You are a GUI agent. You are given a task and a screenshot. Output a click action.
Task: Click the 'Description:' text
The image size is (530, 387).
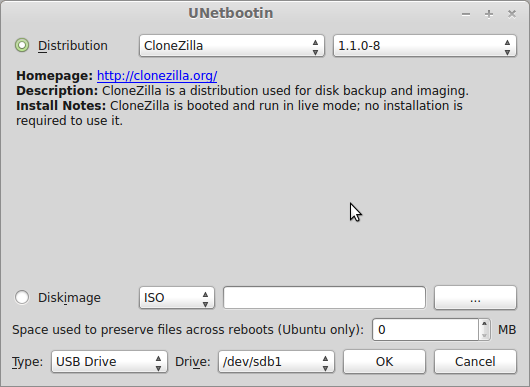click(57, 91)
